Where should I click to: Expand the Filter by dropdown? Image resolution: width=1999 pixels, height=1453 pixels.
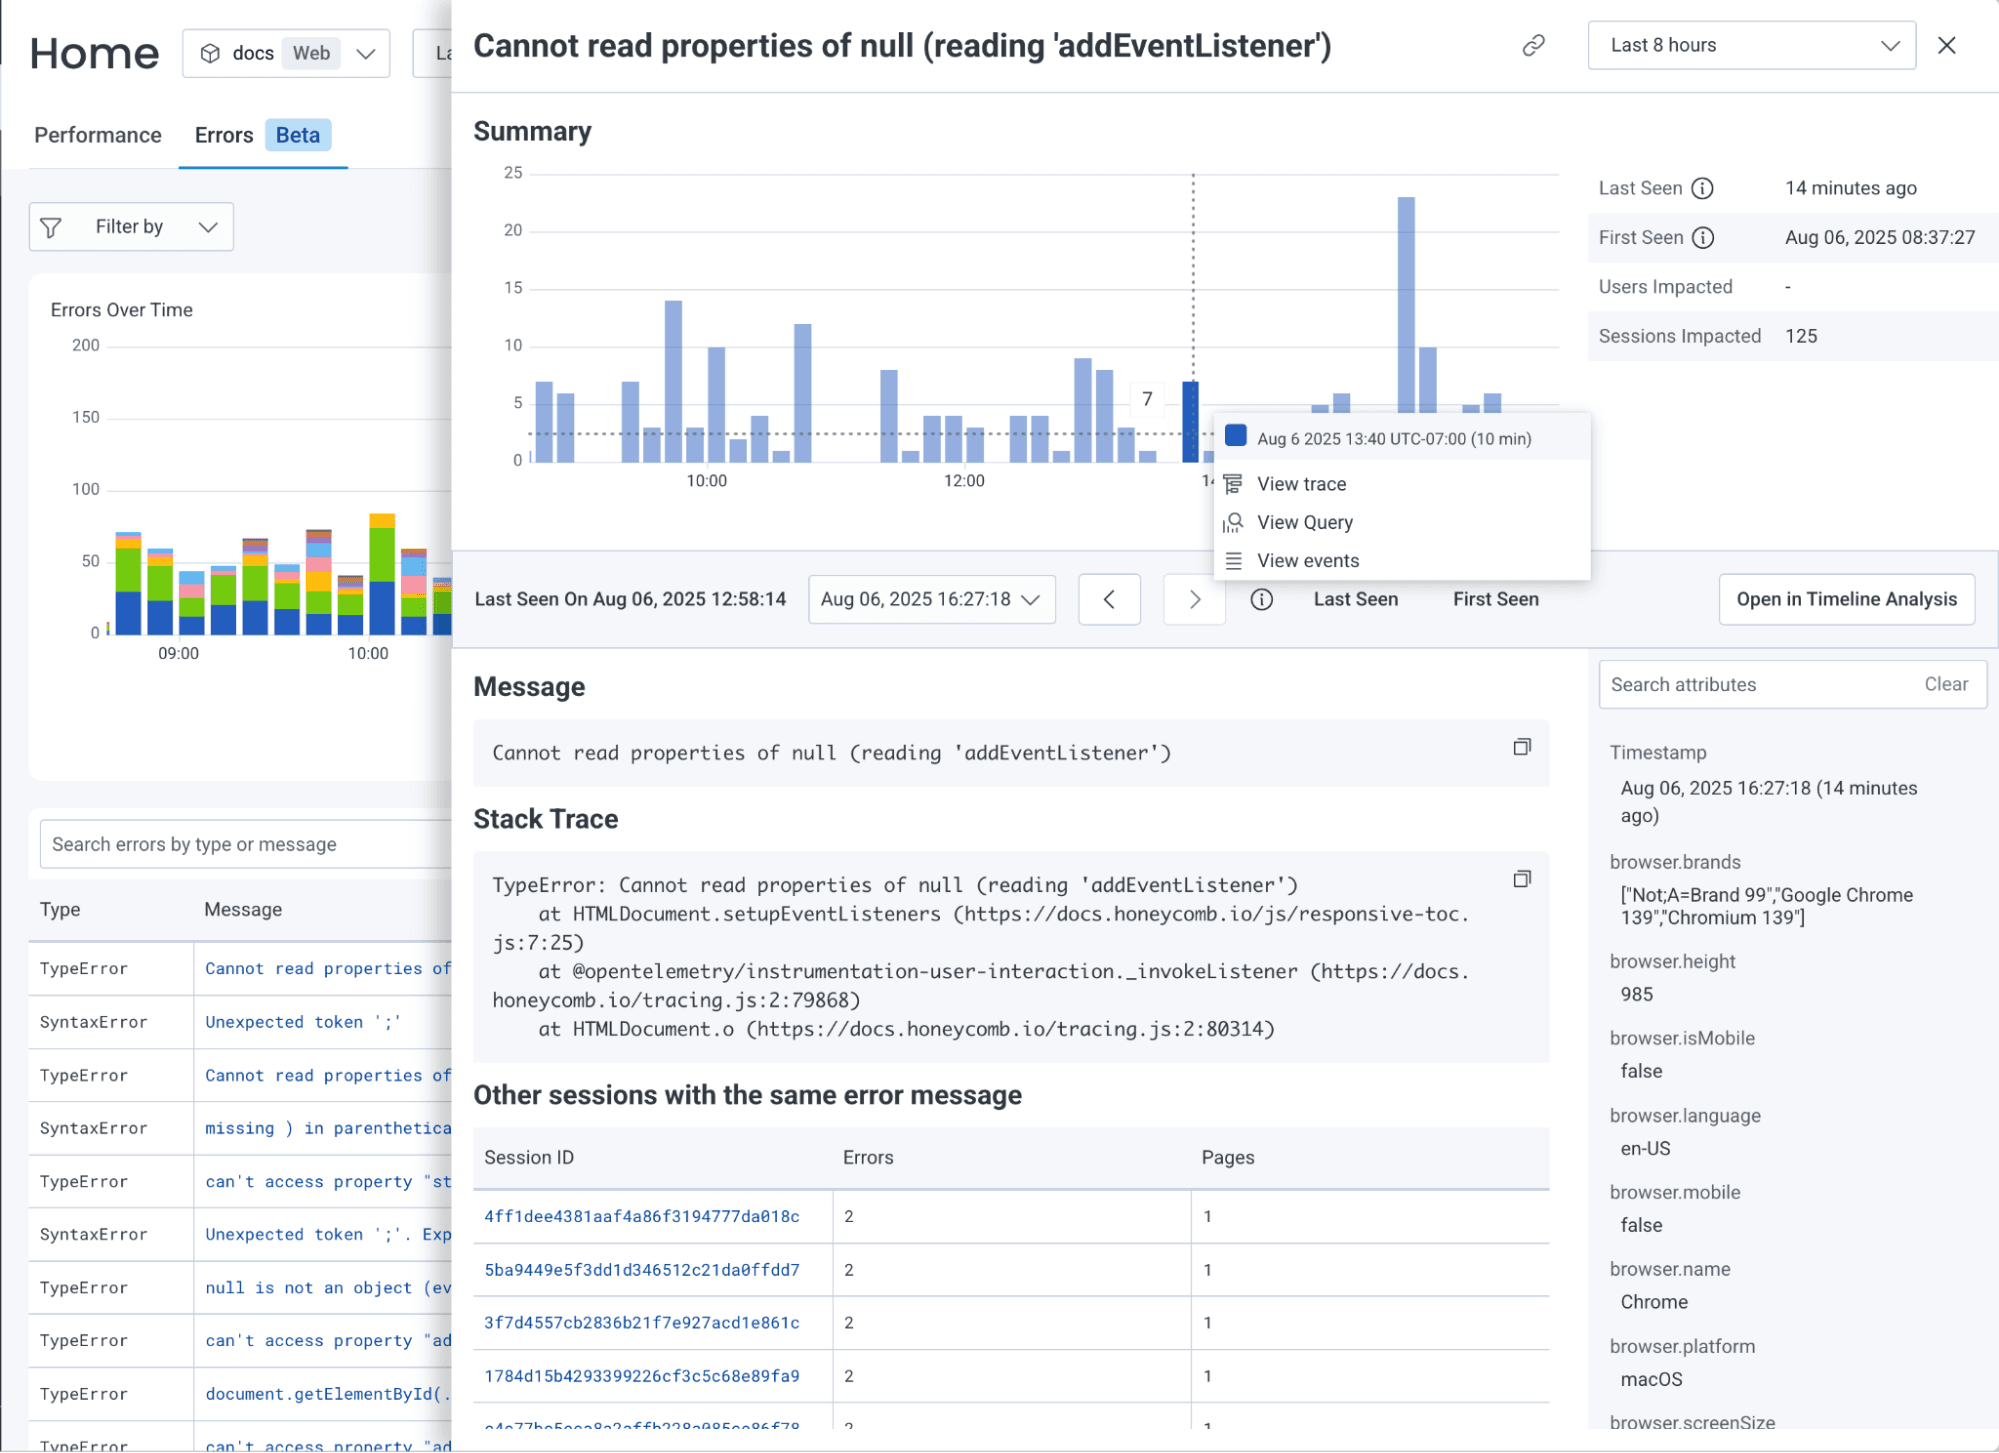131,227
